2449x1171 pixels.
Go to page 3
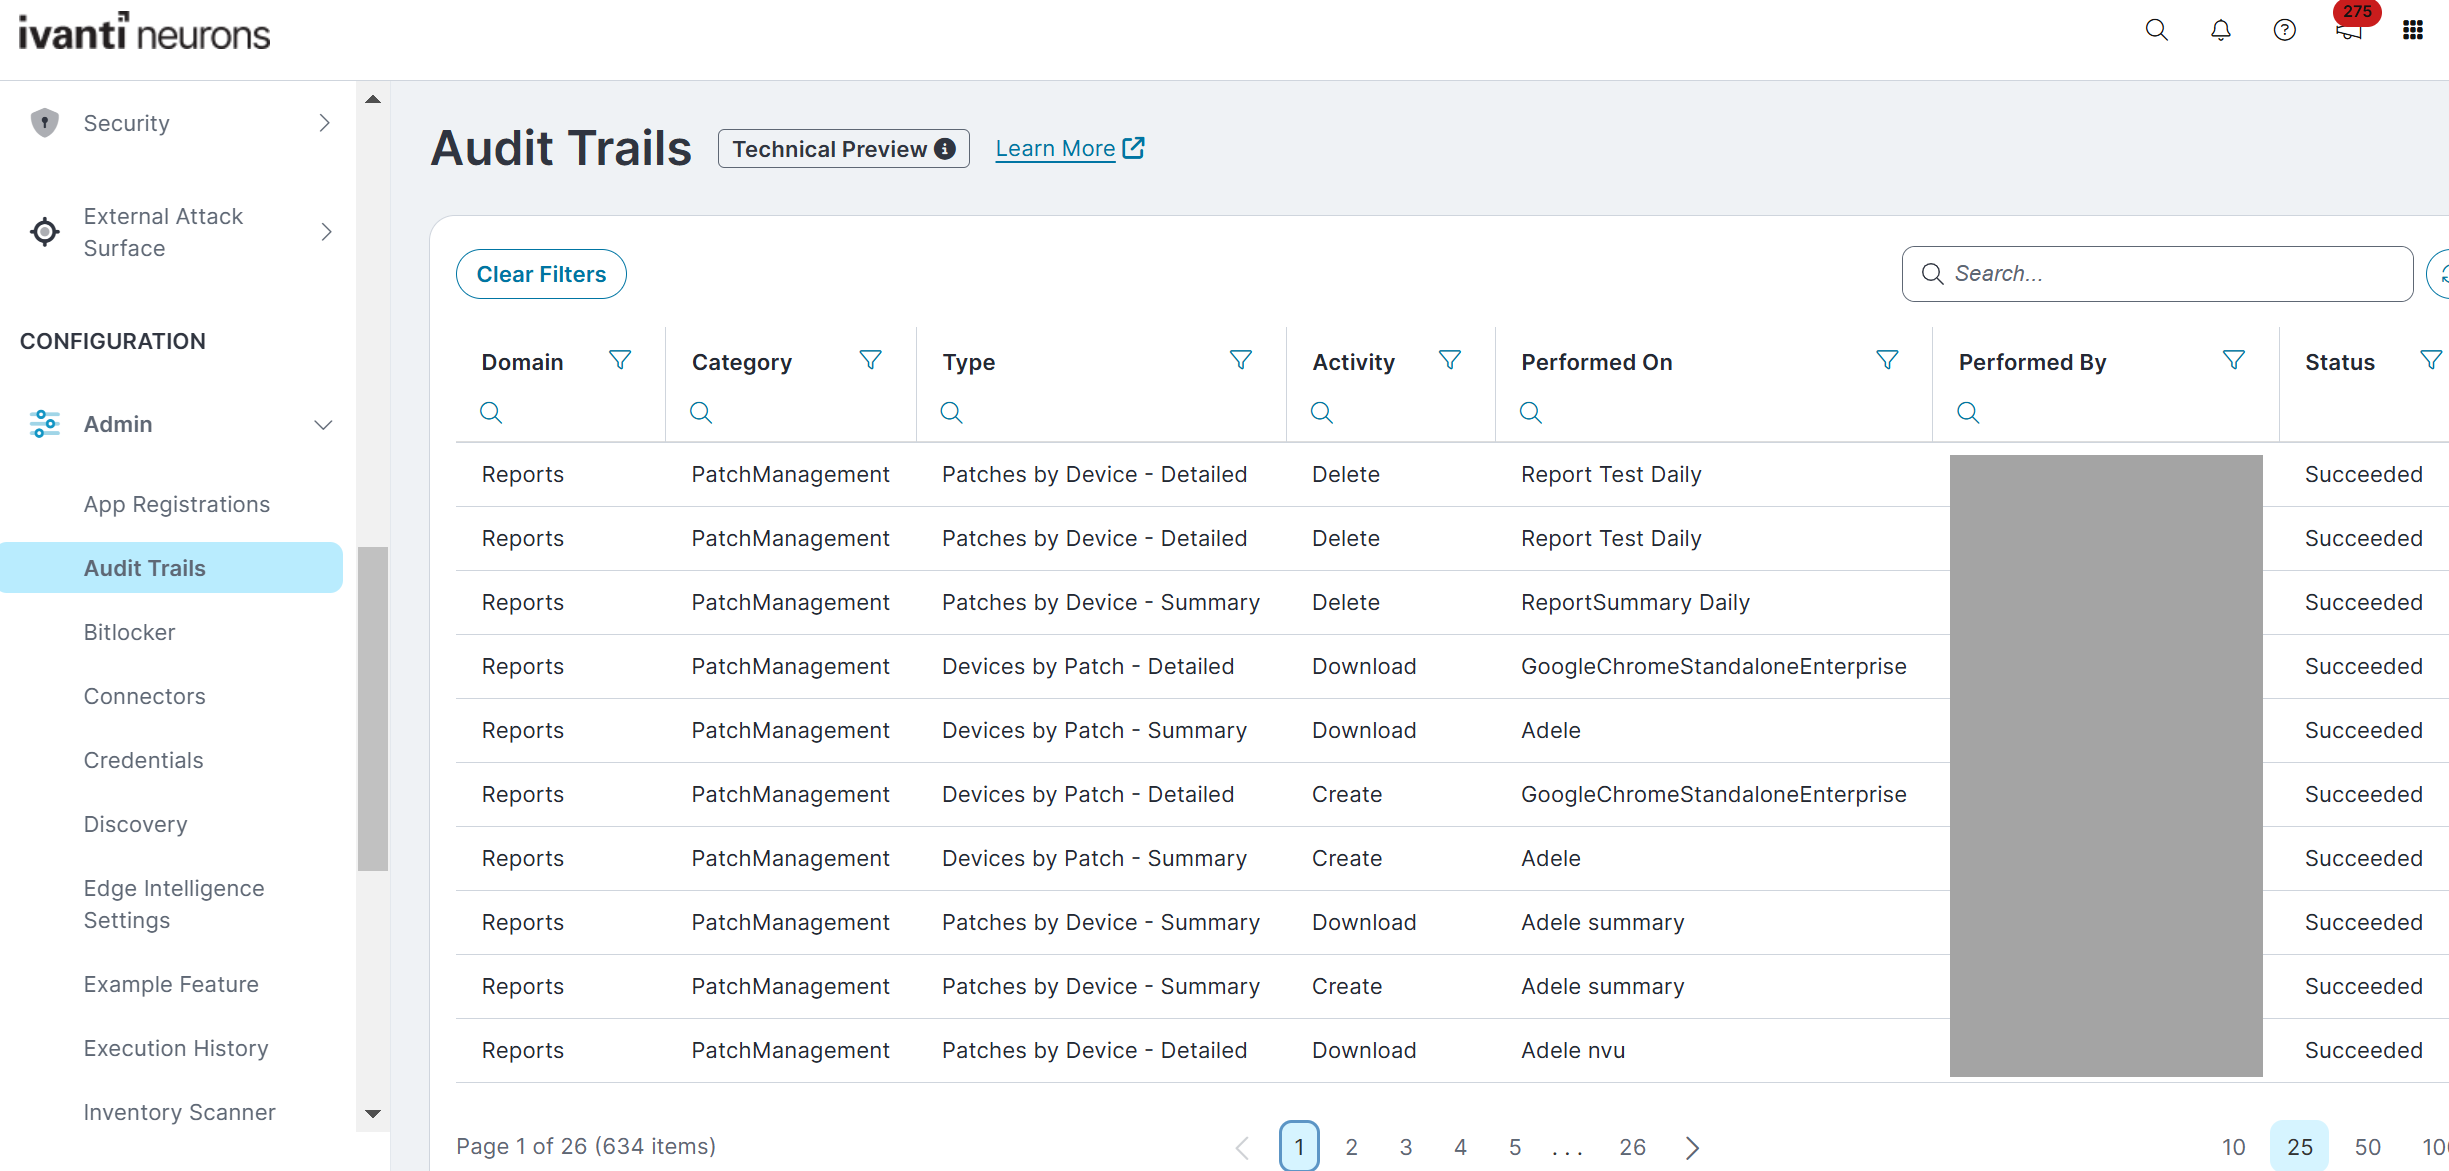coord(1406,1147)
